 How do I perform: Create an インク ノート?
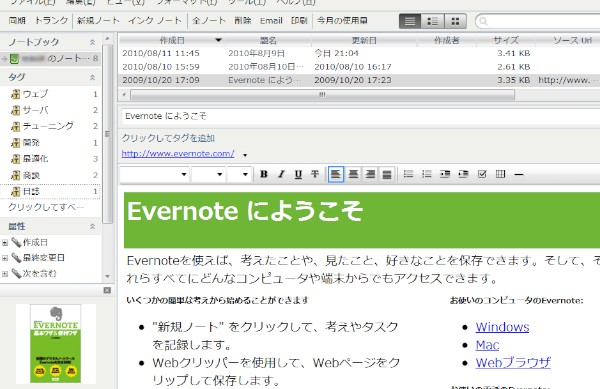155,21
